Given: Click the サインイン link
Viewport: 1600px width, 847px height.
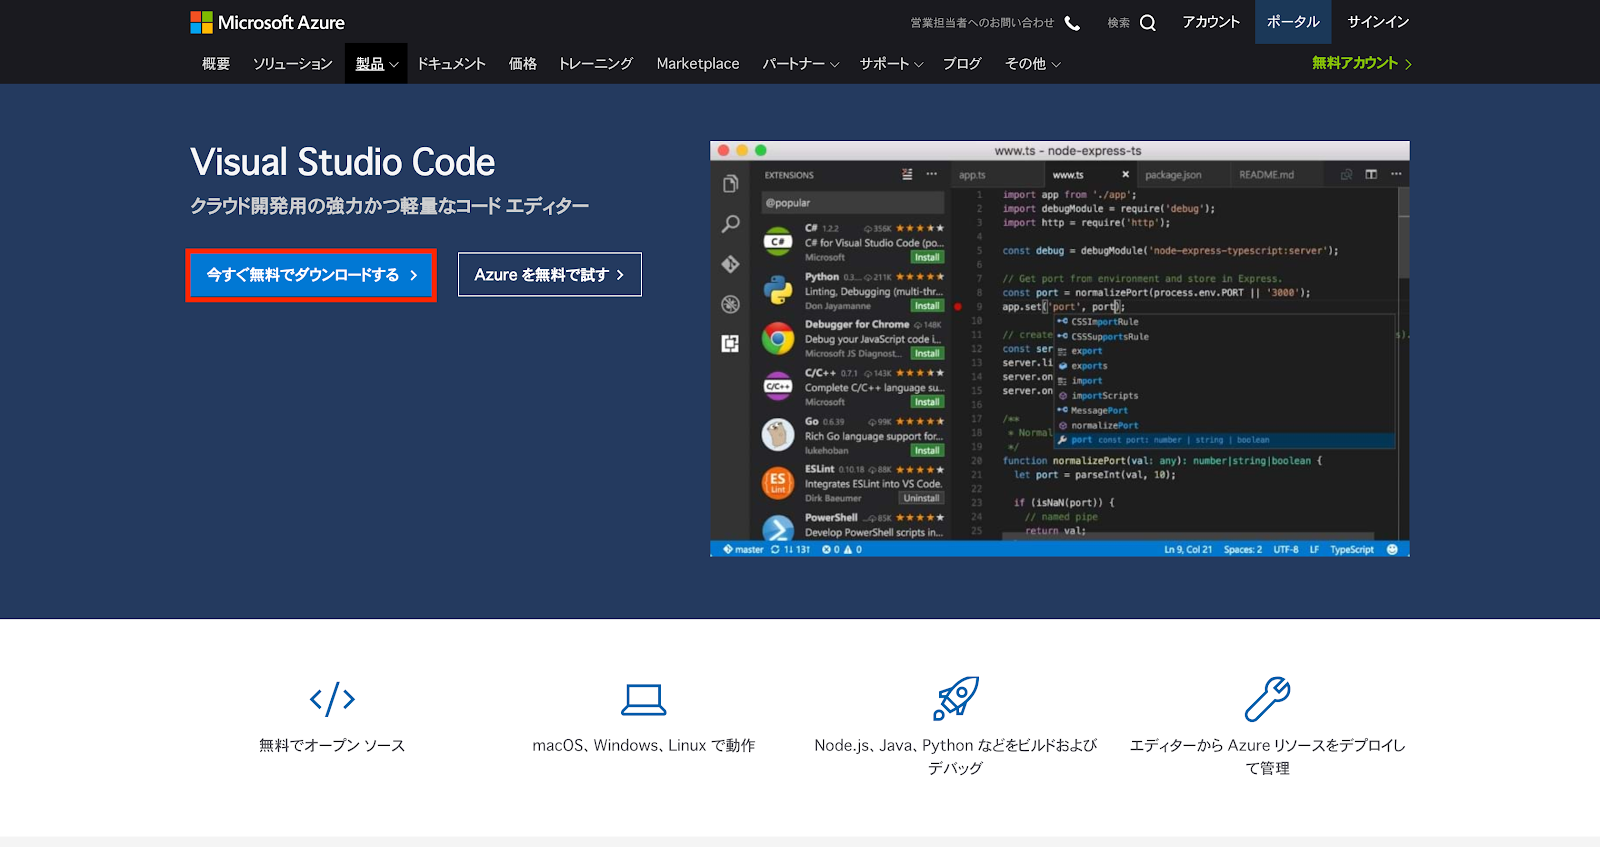Looking at the screenshot, I should [1378, 22].
